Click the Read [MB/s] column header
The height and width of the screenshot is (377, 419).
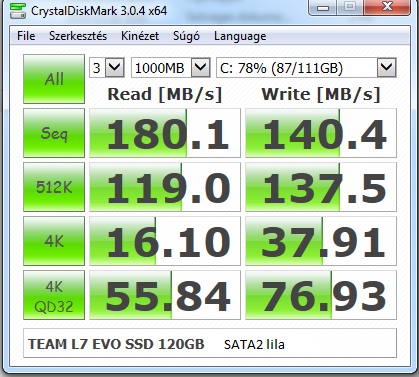tap(165, 94)
